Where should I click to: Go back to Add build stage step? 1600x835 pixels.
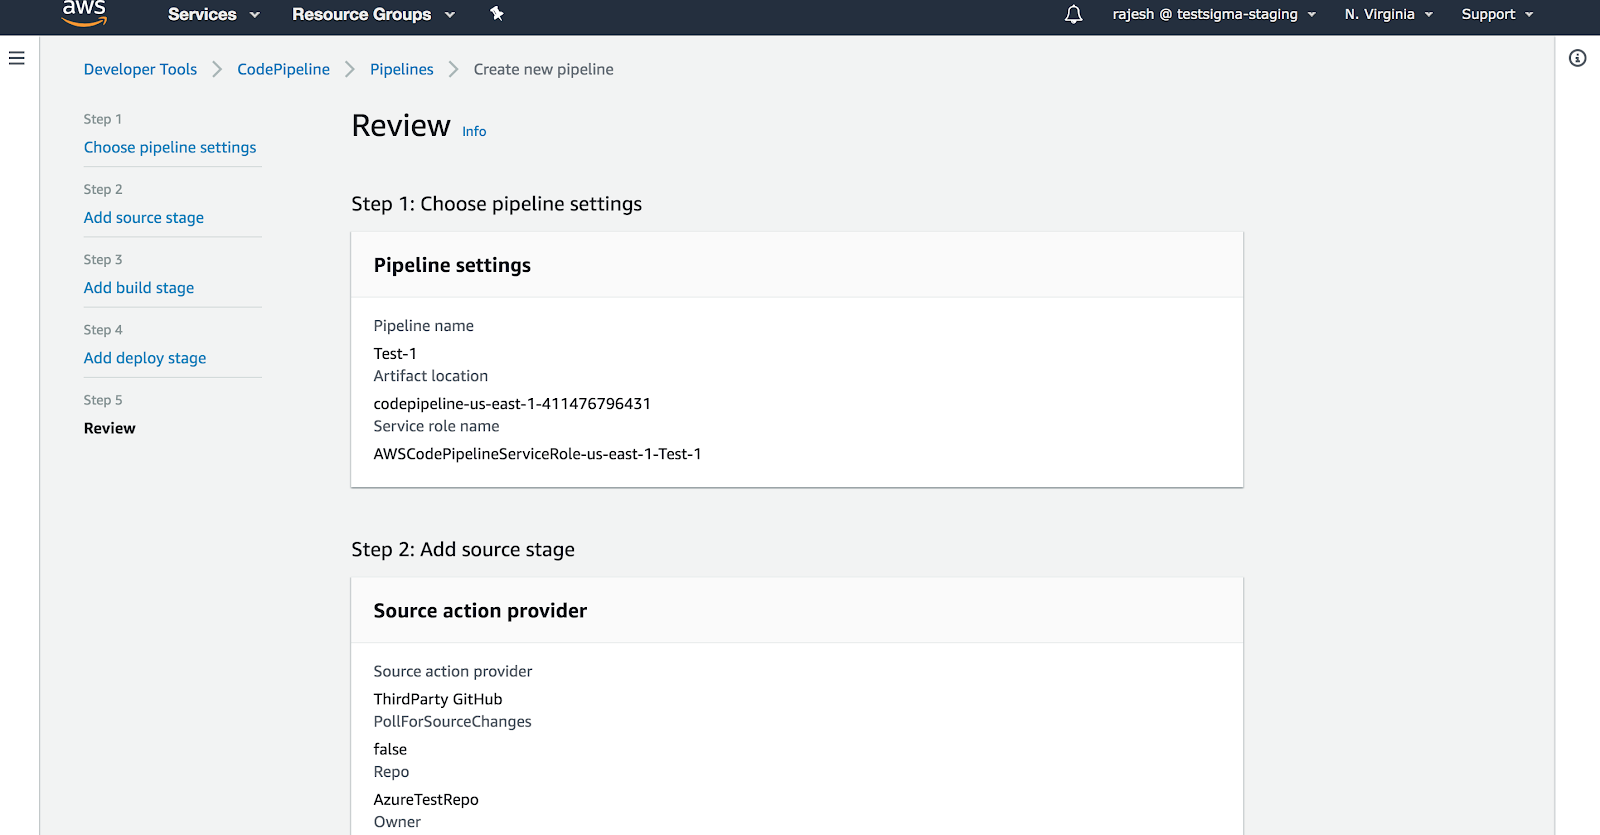coord(139,287)
